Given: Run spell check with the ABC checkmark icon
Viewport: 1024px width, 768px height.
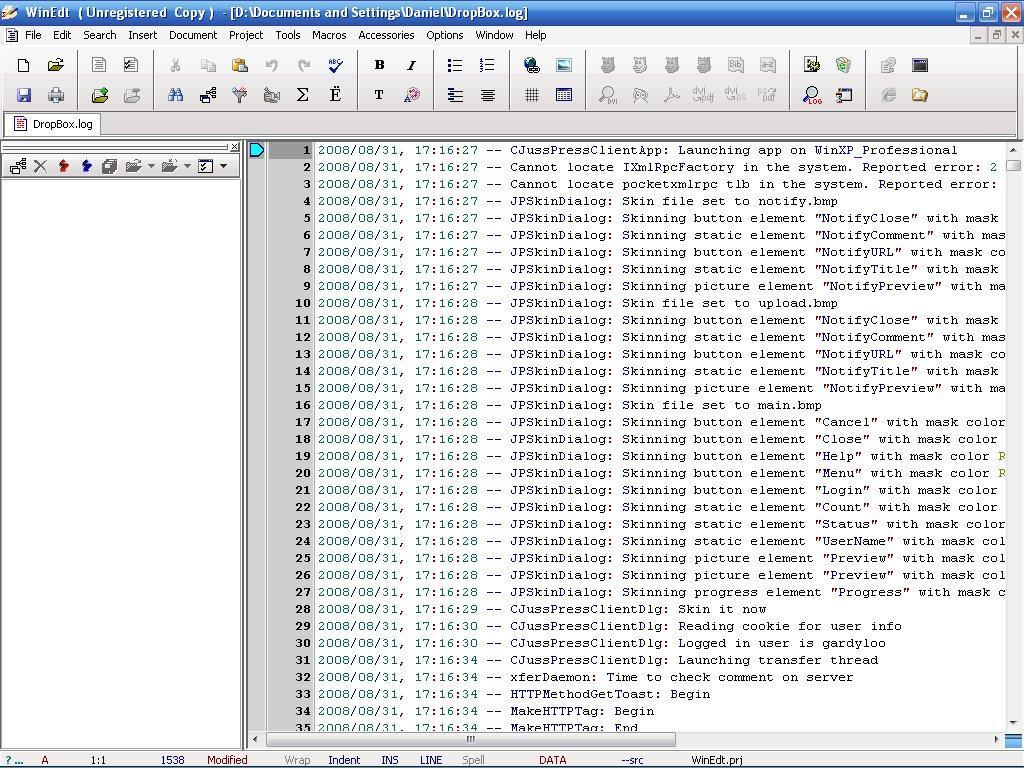Looking at the screenshot, I should pos(335,65).
